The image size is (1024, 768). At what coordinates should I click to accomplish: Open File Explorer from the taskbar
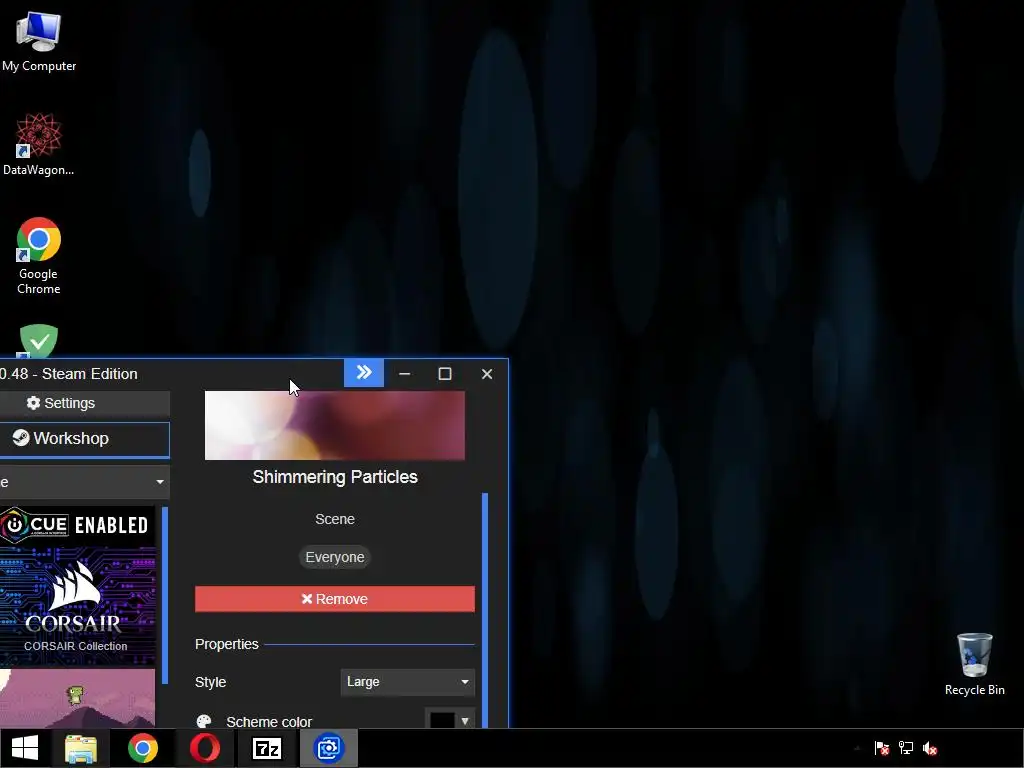pos(81,748)
